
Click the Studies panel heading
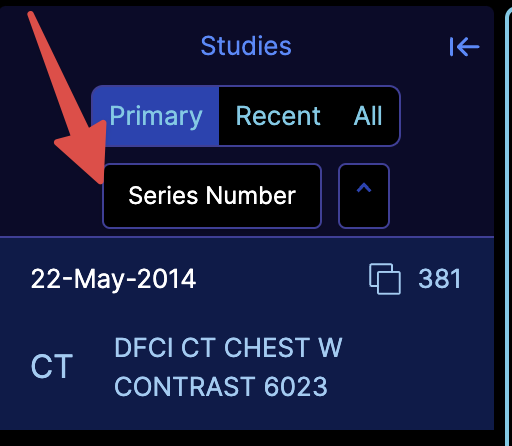pyautogui.click(x=246, y=46)
